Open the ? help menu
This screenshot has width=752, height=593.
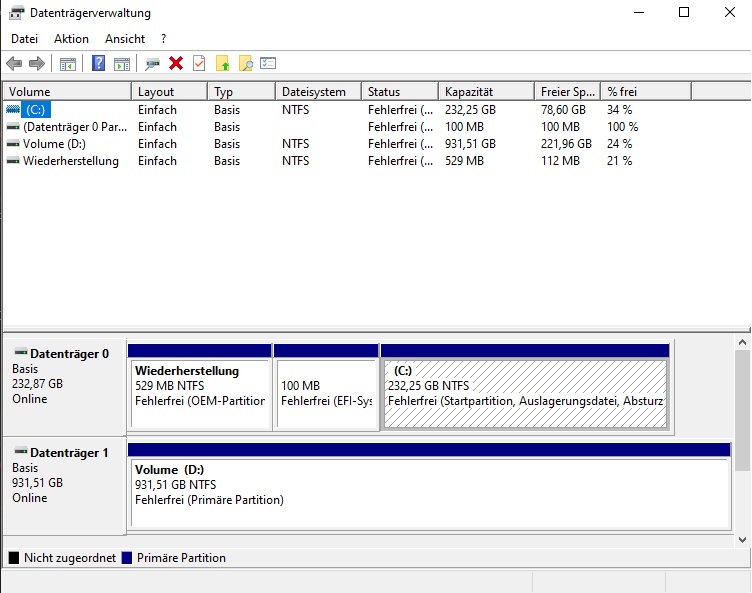click(164, 39)
